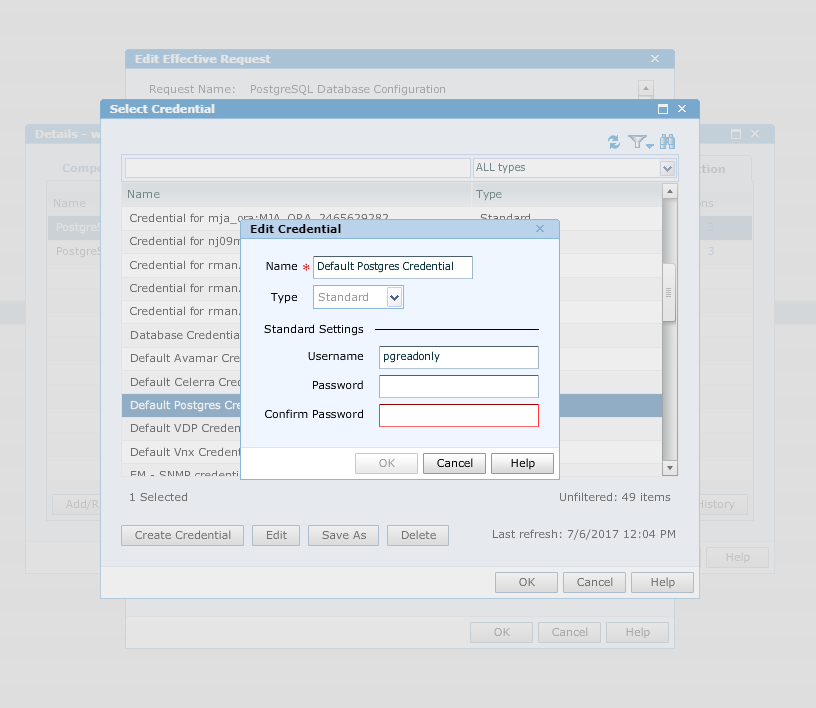Cancel the Edit Credential dialog

coord(454,463)
